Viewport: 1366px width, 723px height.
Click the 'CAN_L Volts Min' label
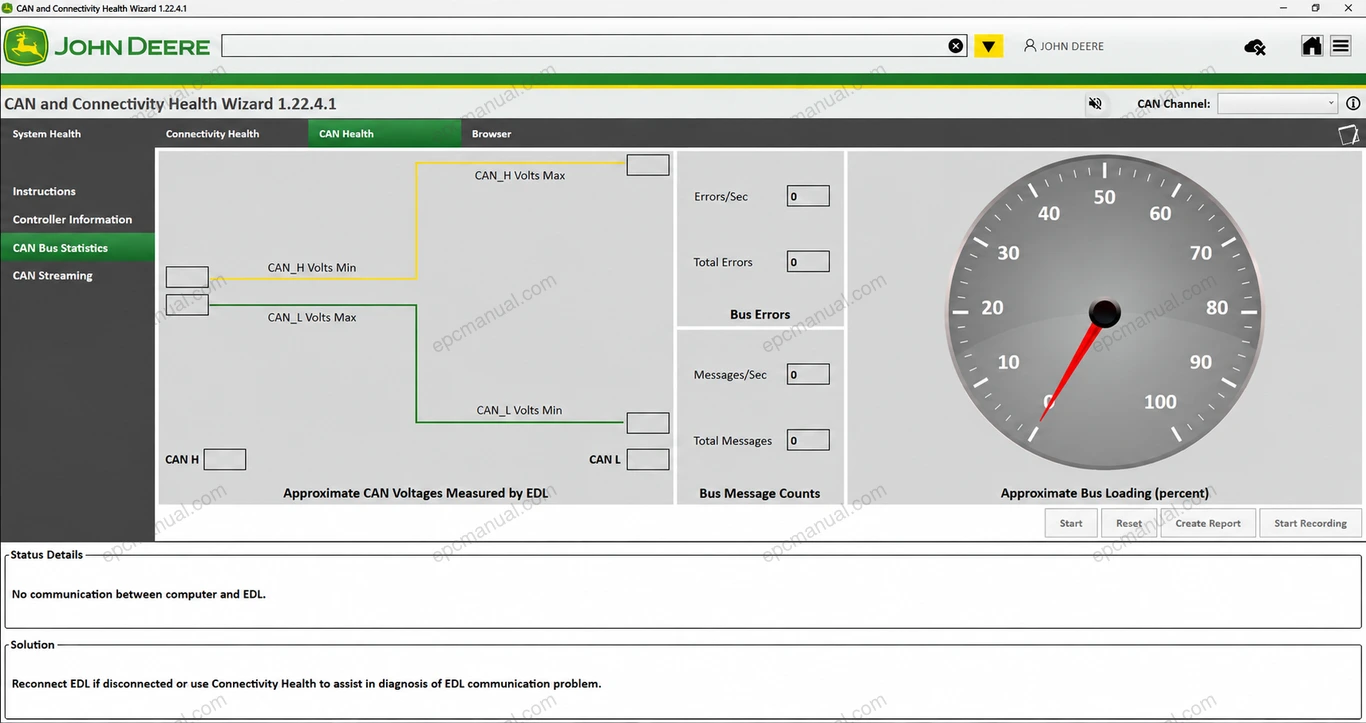tap(519, 410)
